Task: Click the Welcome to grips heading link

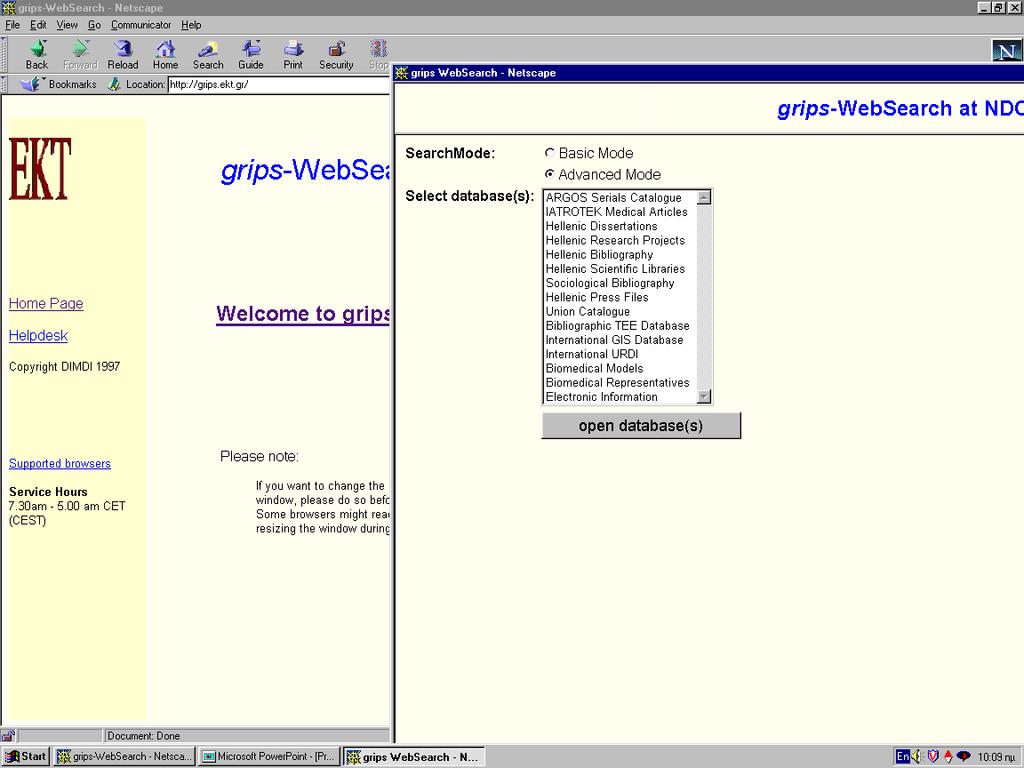Action: (x=303, y=313)
